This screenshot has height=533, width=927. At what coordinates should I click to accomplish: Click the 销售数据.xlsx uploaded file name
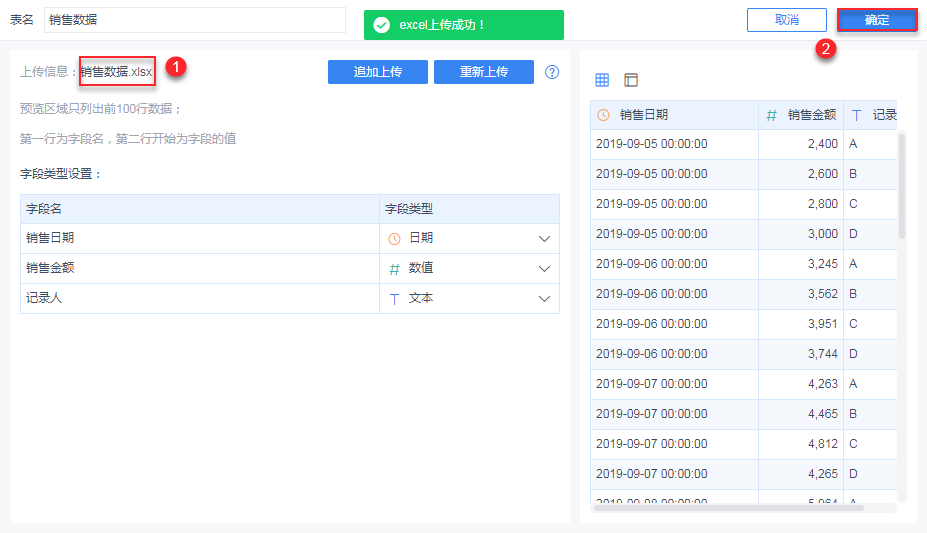[x=117, y=72]
